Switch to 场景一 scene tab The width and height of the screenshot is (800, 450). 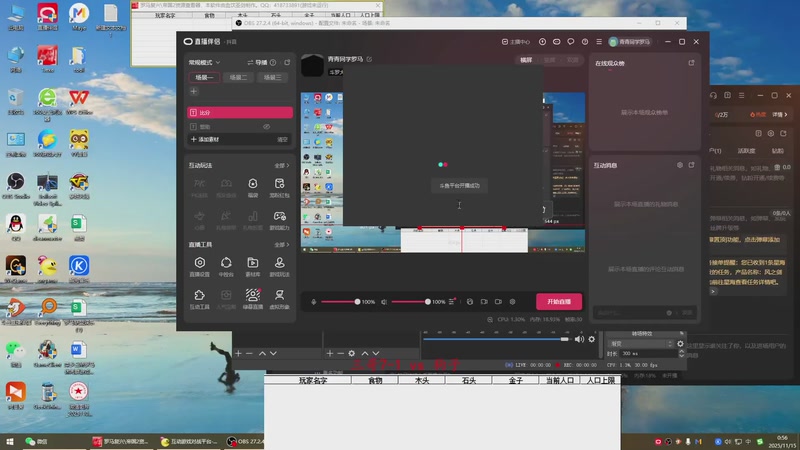(205, 78)
